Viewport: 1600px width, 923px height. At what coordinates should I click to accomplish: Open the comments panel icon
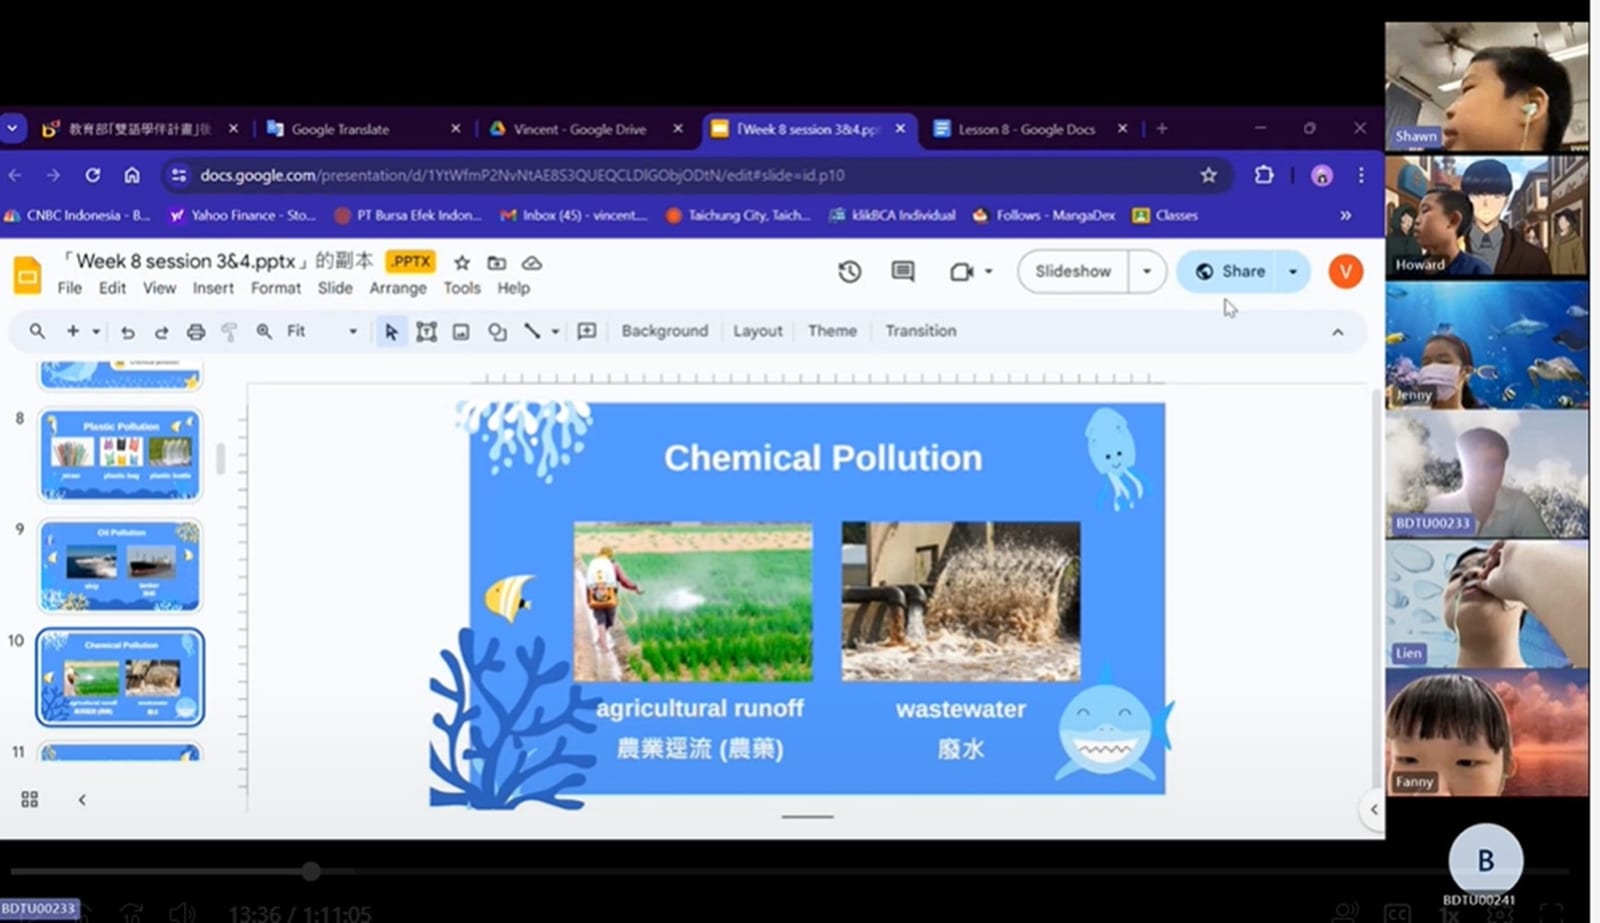click(902, 271)
